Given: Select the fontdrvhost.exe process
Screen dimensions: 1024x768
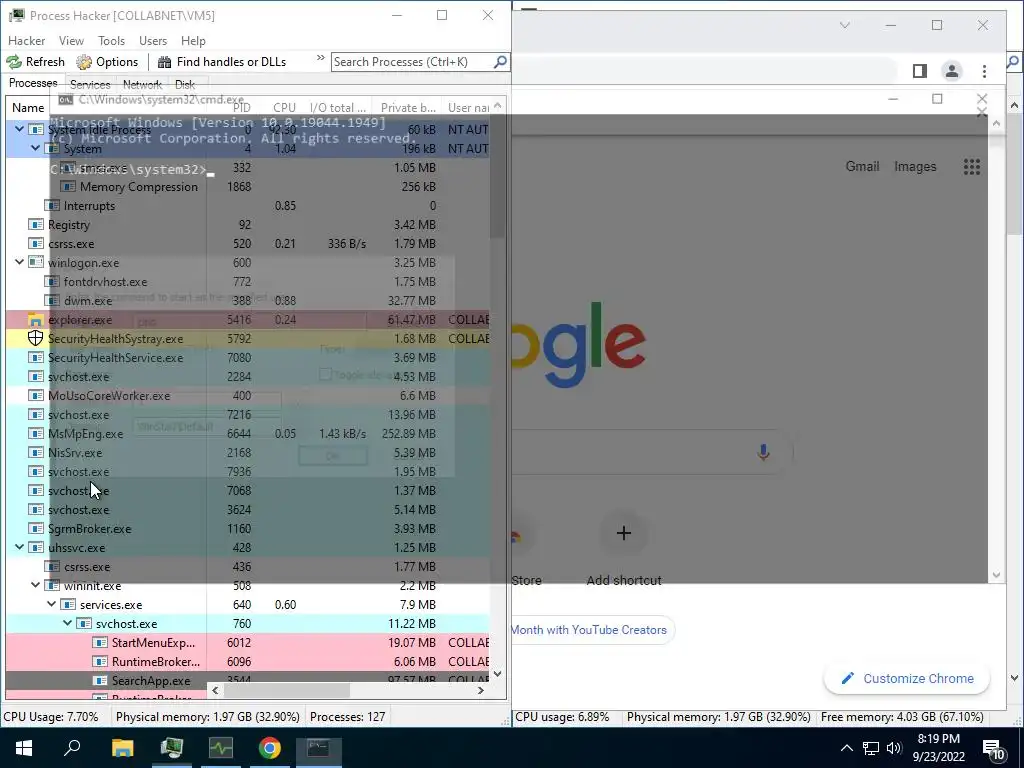Looking at the screenshot, I should click(x=248, y=281).
